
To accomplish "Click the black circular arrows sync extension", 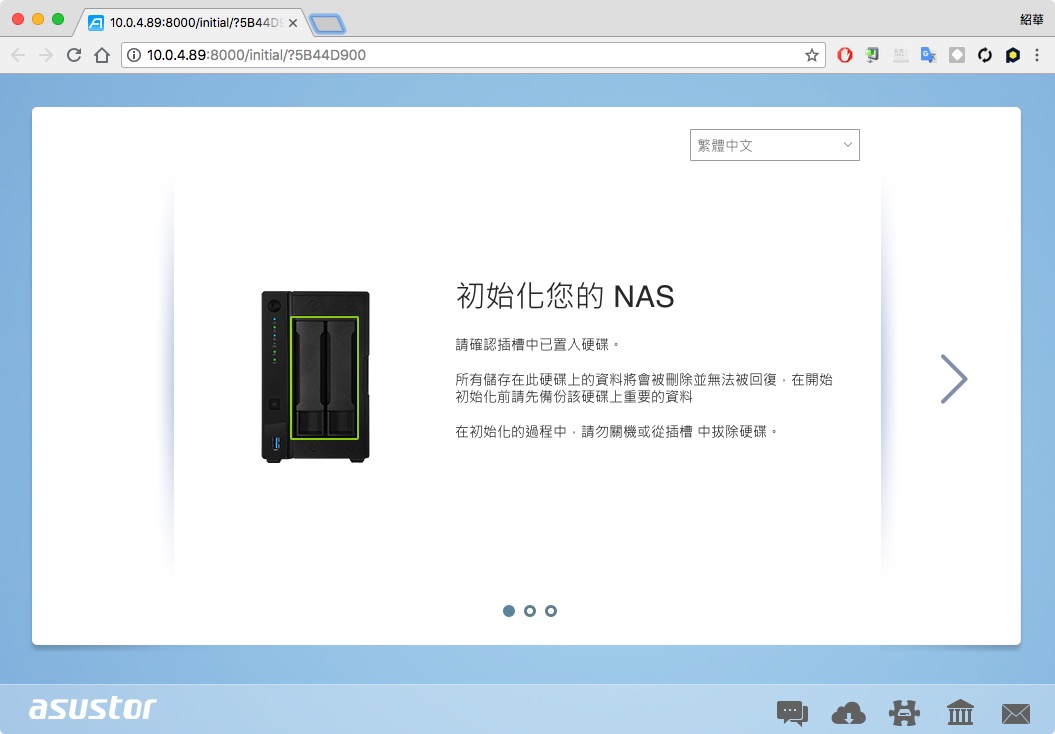I will [985, 55].
